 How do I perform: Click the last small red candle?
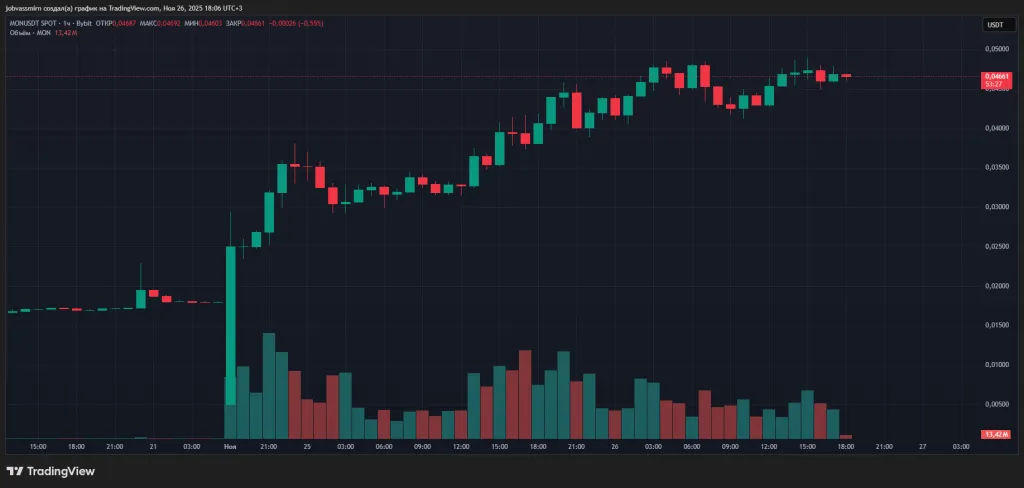(846, 75)
